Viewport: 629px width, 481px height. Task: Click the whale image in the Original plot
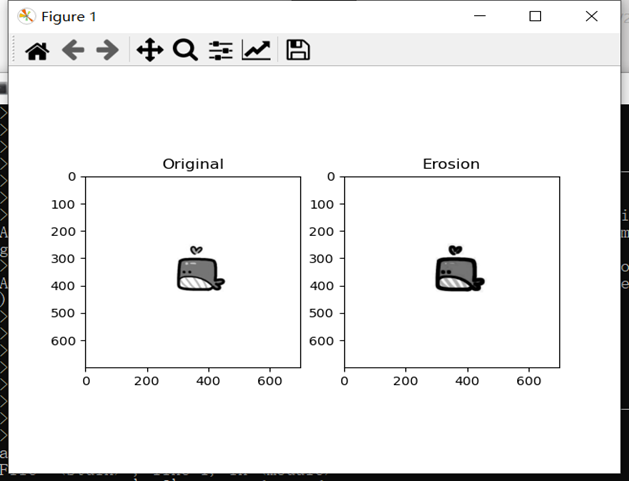pos(201,268)
